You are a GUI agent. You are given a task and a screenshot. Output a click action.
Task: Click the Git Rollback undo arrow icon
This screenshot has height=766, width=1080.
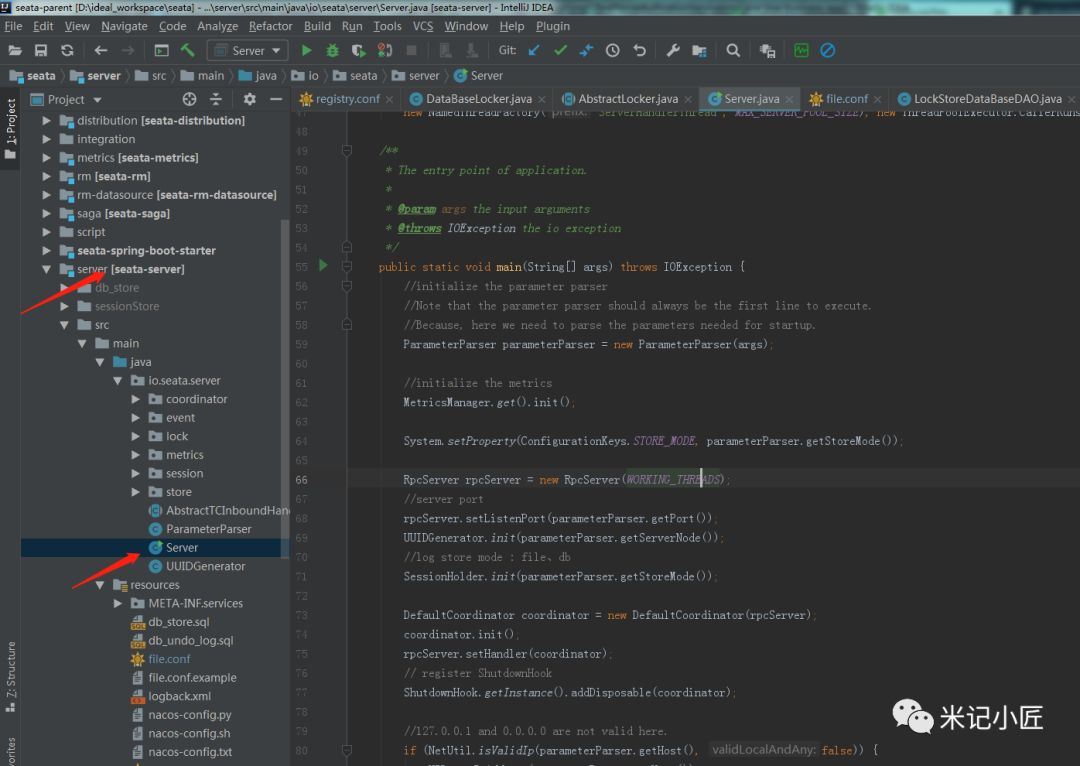click(639, 50)
